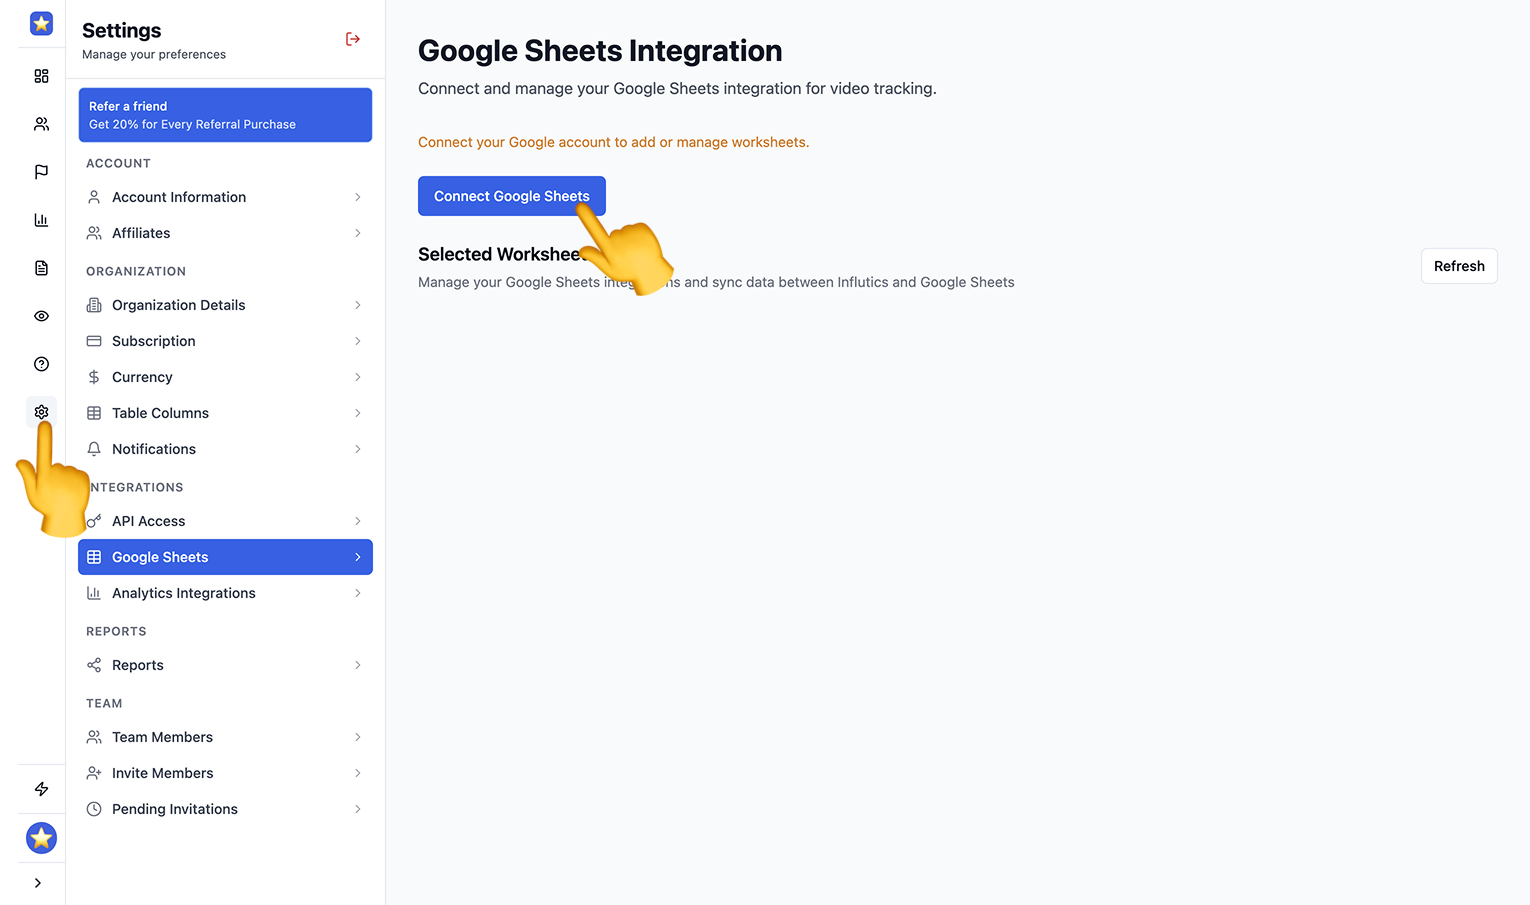Expand Invite Members chevron arrow
This screenshot has width=1530, height=905.
click(358, 773)
